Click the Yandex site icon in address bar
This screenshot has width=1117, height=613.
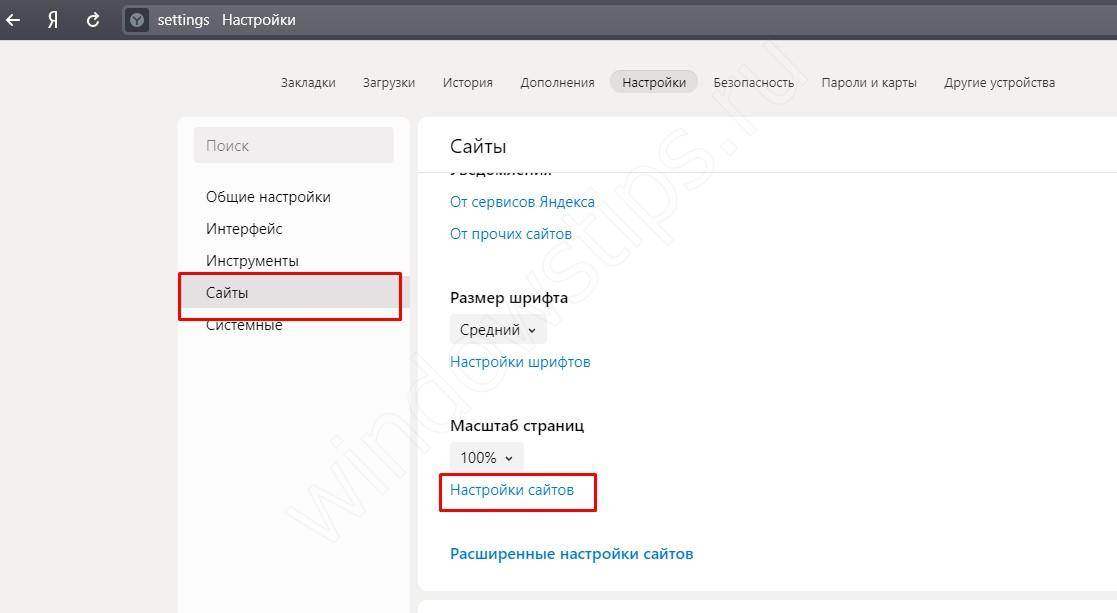click(x=137, y=20)
